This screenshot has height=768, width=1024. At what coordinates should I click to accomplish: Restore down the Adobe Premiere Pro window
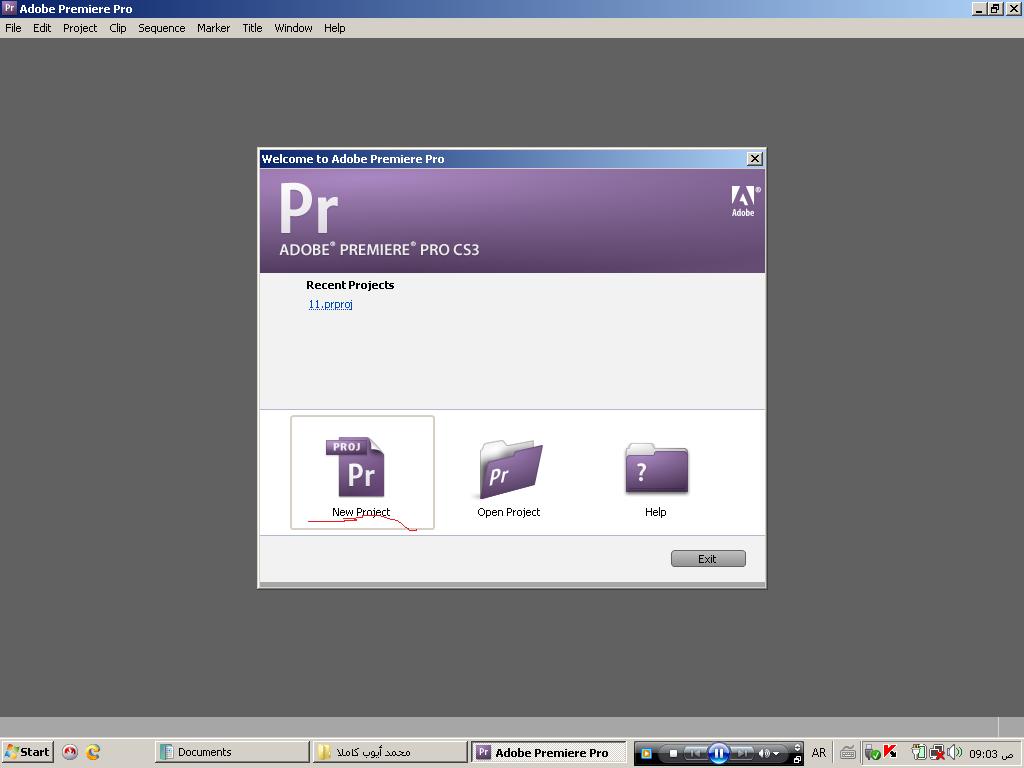click(995, 8)
